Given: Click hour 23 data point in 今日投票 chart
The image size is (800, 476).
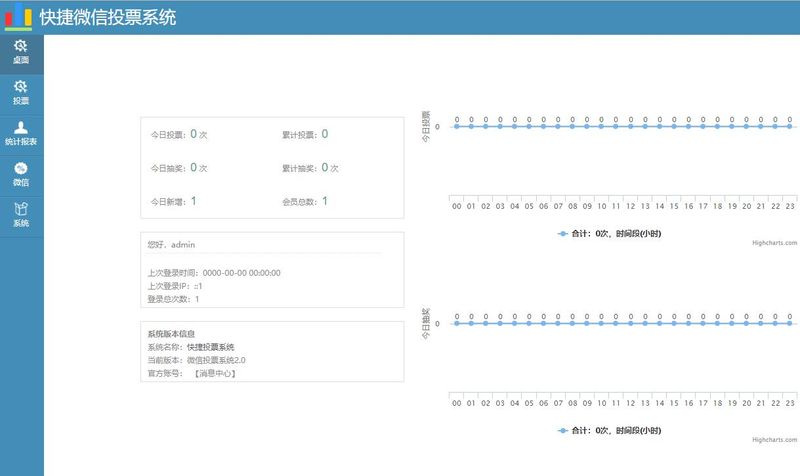Looking at the screenshot, I should click(x=790, y=127).
